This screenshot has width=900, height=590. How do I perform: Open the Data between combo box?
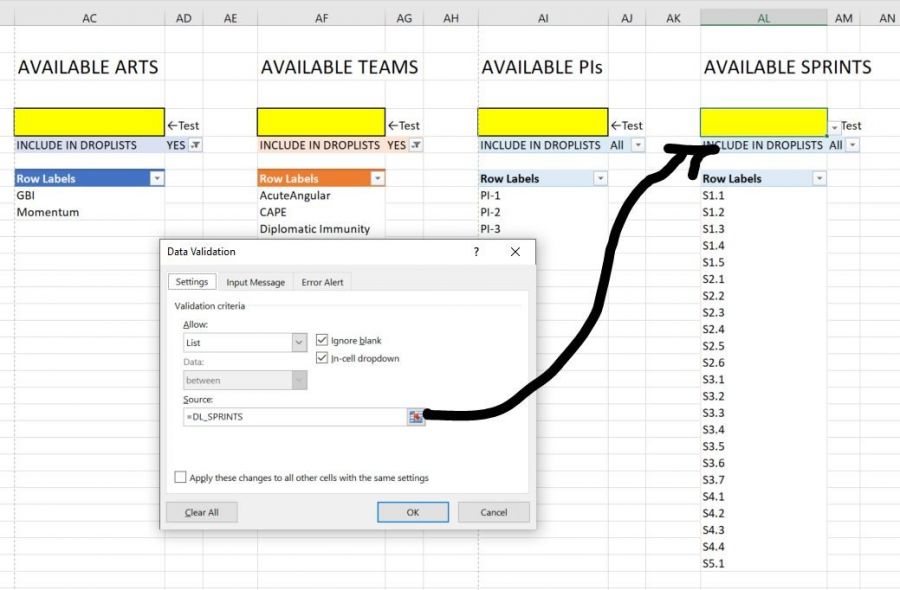245,380
